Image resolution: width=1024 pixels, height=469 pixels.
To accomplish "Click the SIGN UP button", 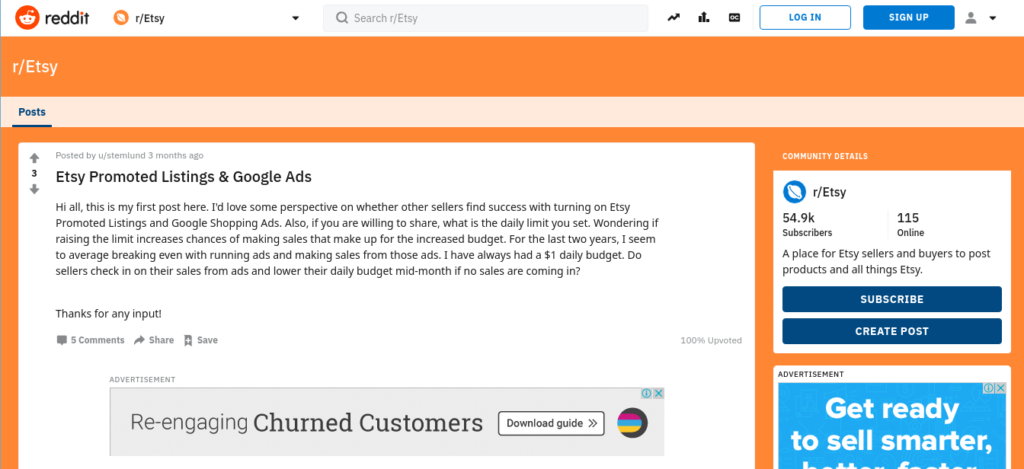I will tap(908, 18).
